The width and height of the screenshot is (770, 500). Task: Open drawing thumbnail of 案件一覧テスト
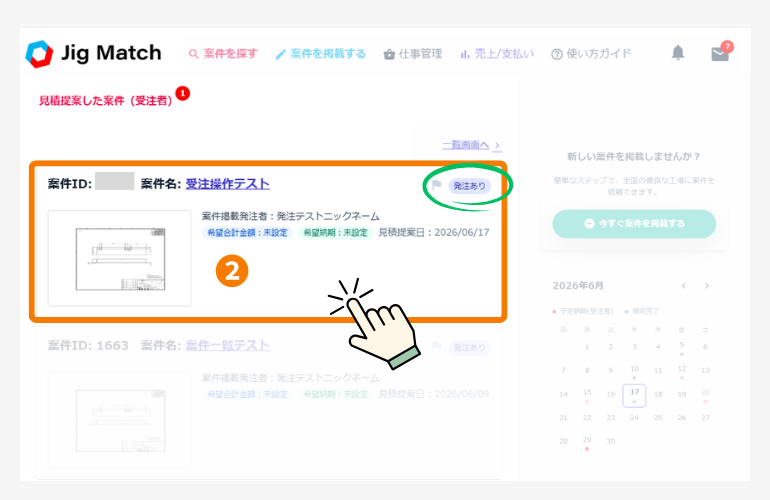[119, 420]
